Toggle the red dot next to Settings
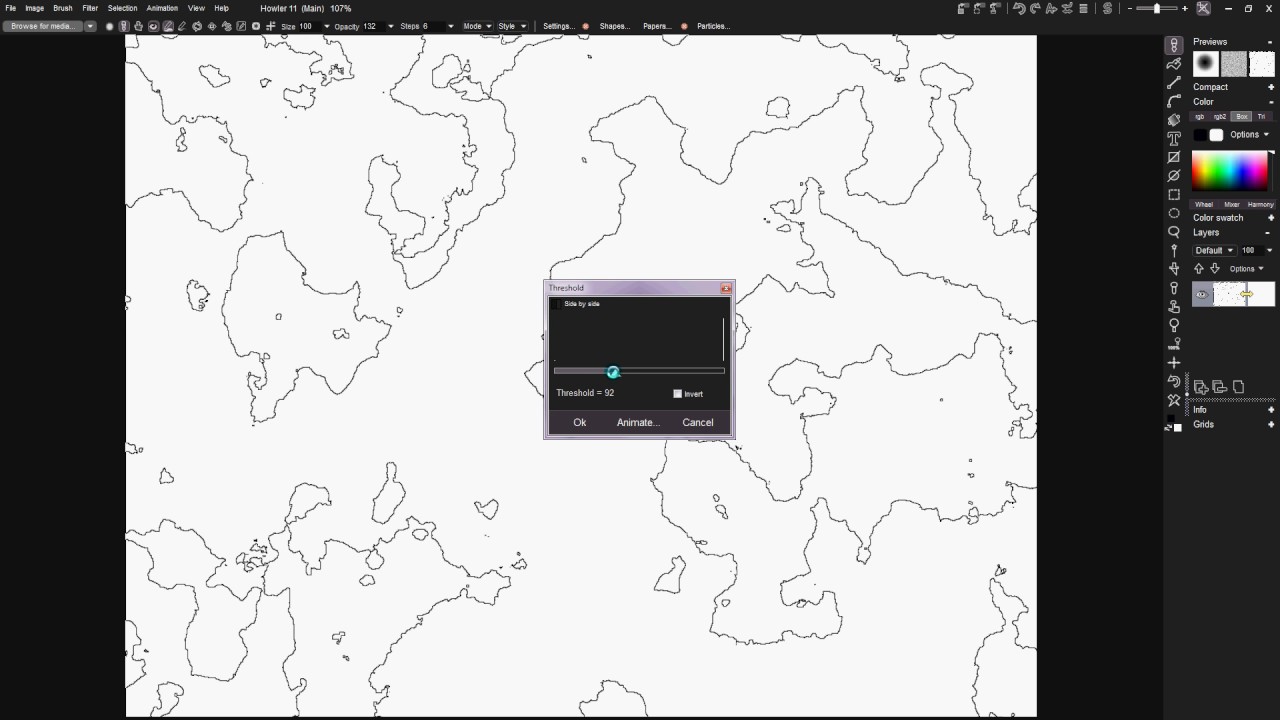The width and height of the screenshot is (1280, 720). (x=586, y=26)
